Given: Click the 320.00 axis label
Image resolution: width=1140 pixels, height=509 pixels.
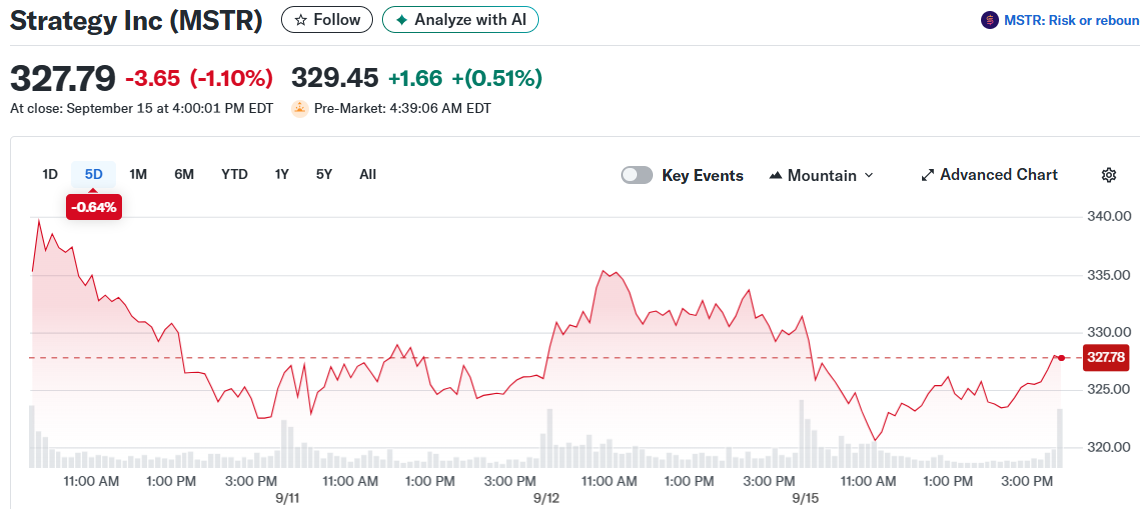Looking at the screenshot, I should (x=1107, y=447).
